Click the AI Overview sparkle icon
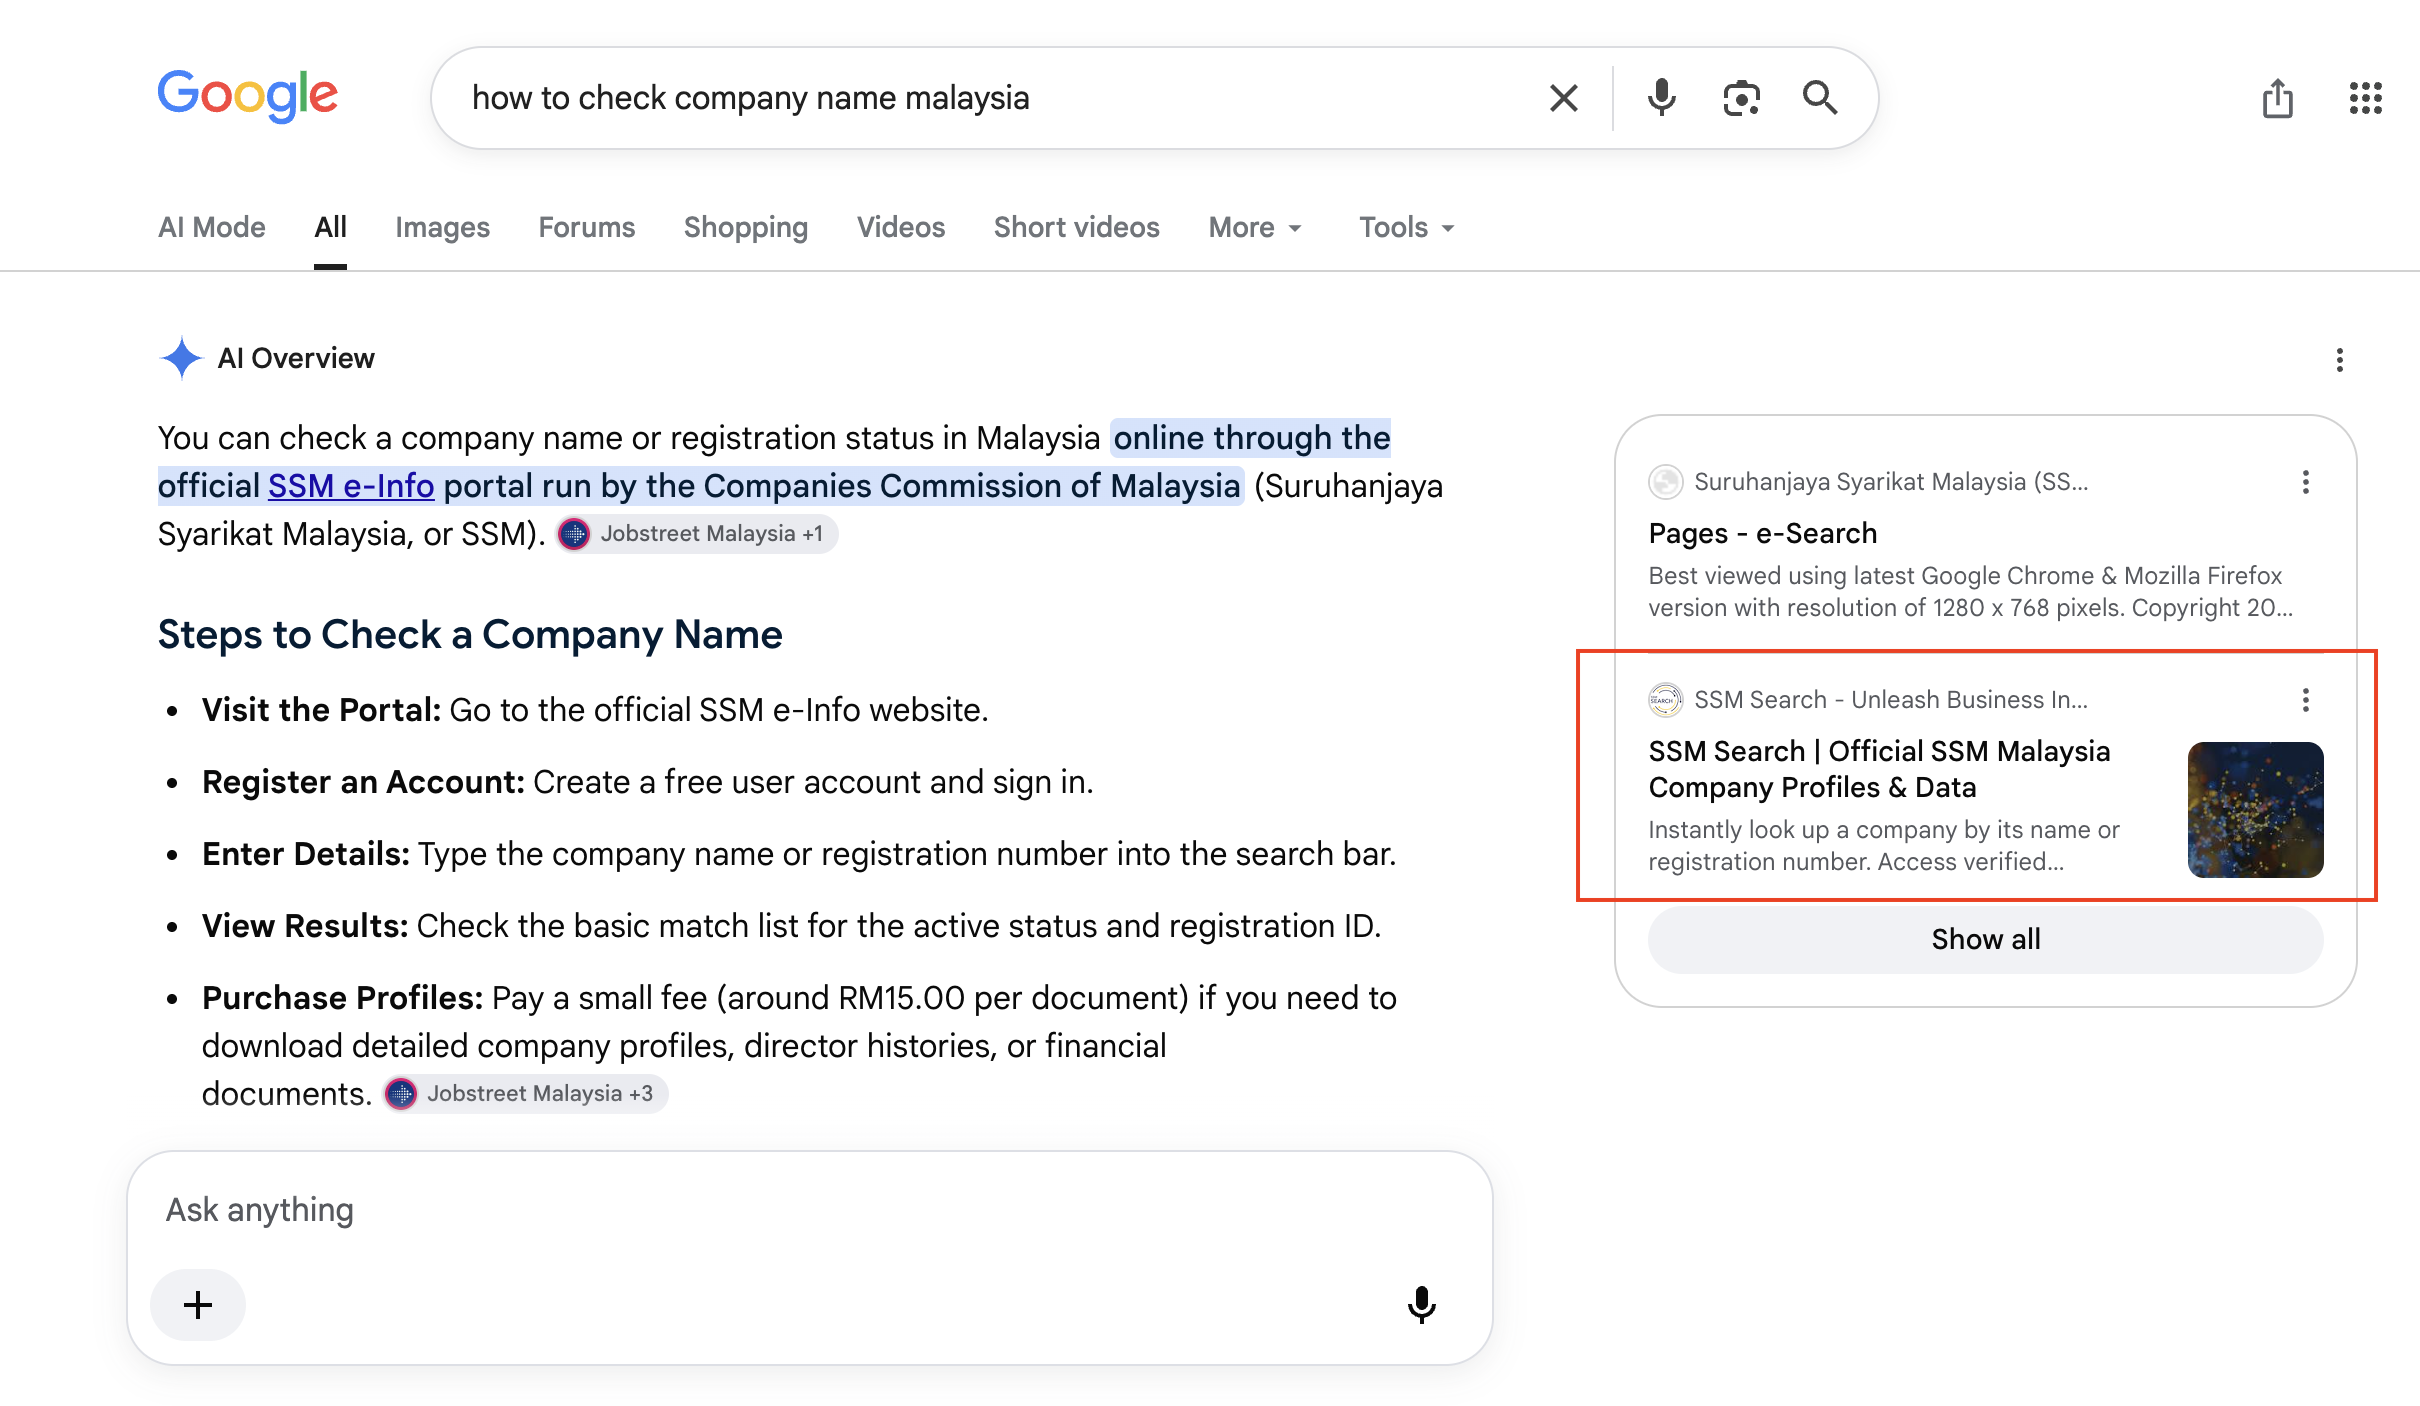The image size is (2420, 1406). tap(181, 358)
